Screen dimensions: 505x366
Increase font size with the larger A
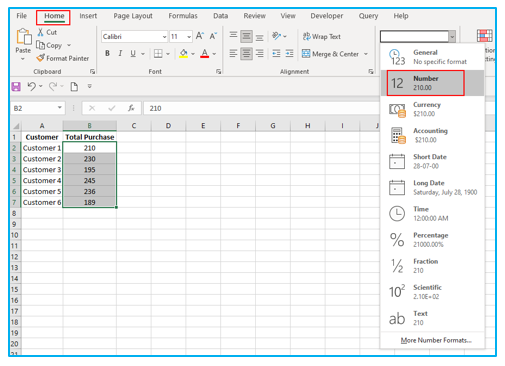pyautogui.click(x=200, y=36)
